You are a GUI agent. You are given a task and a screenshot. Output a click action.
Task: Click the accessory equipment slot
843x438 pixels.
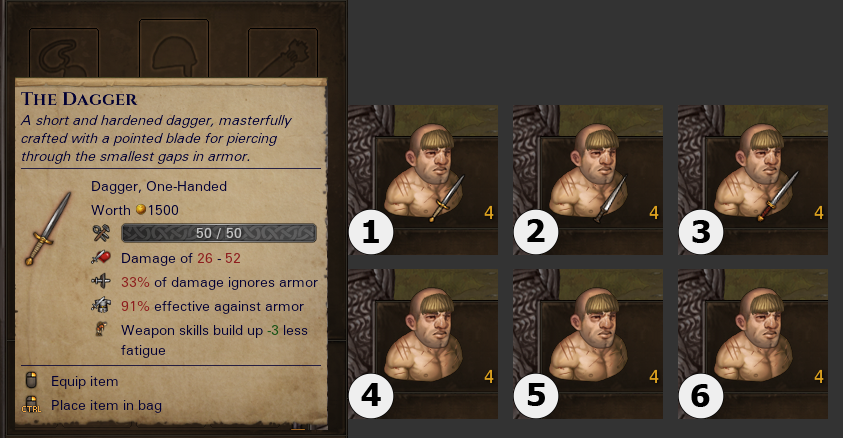[x=64, y=53]
